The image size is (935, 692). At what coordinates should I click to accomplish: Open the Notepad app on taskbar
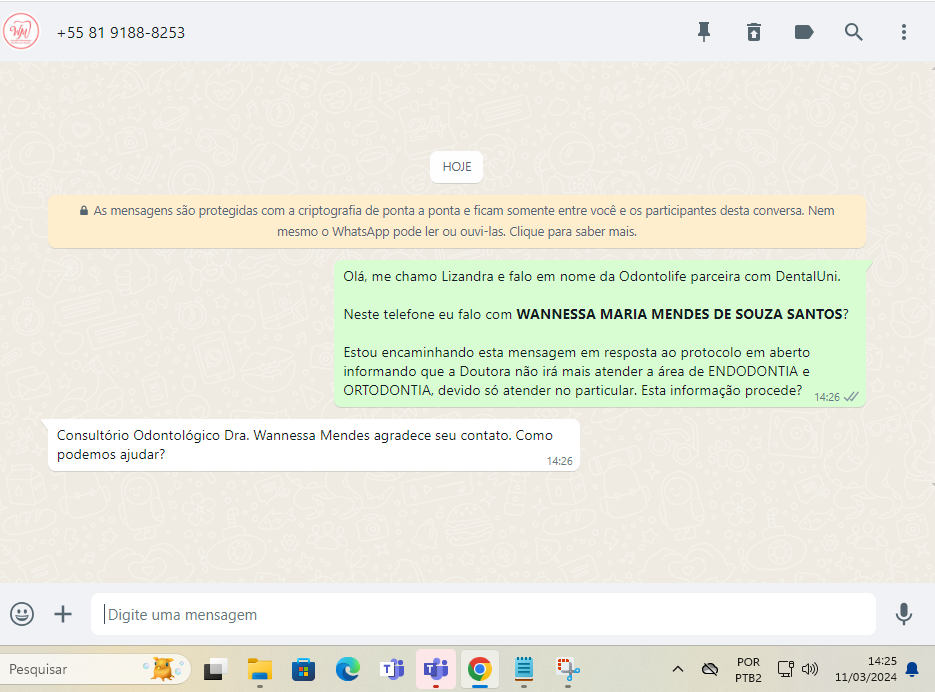pos(524,669)
